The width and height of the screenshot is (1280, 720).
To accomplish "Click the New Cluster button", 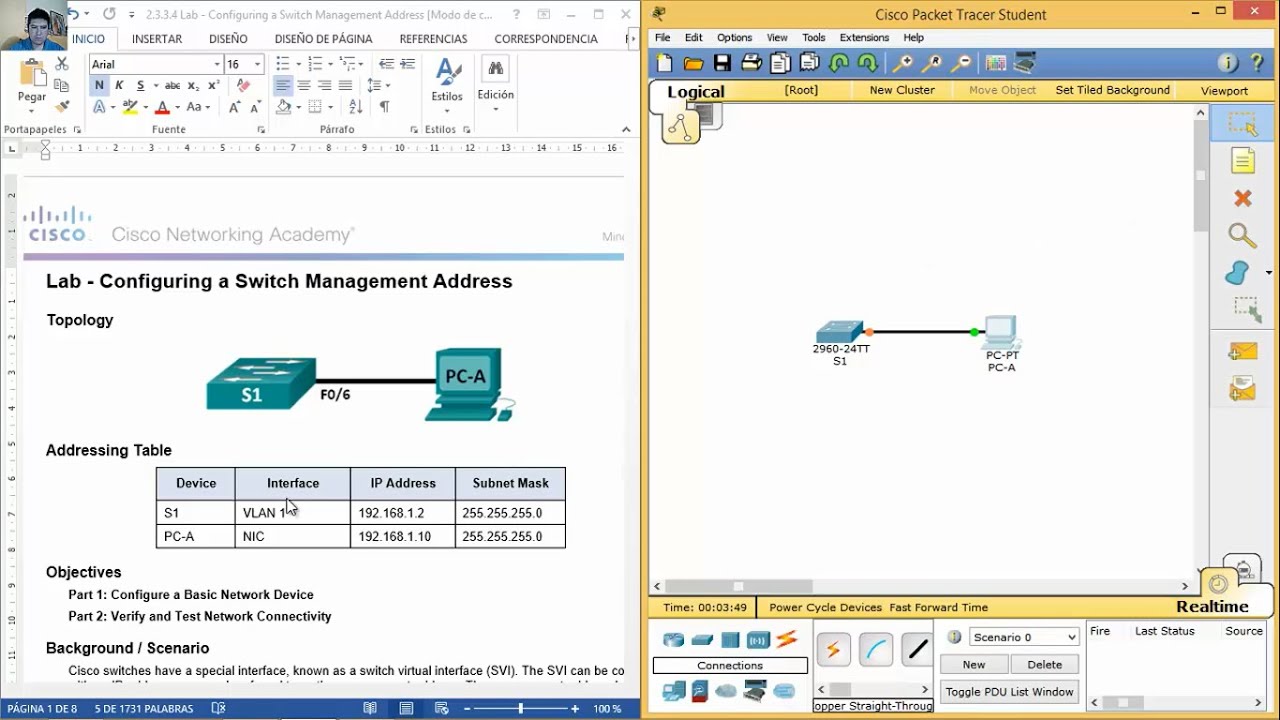I will [x=902, y=90].
